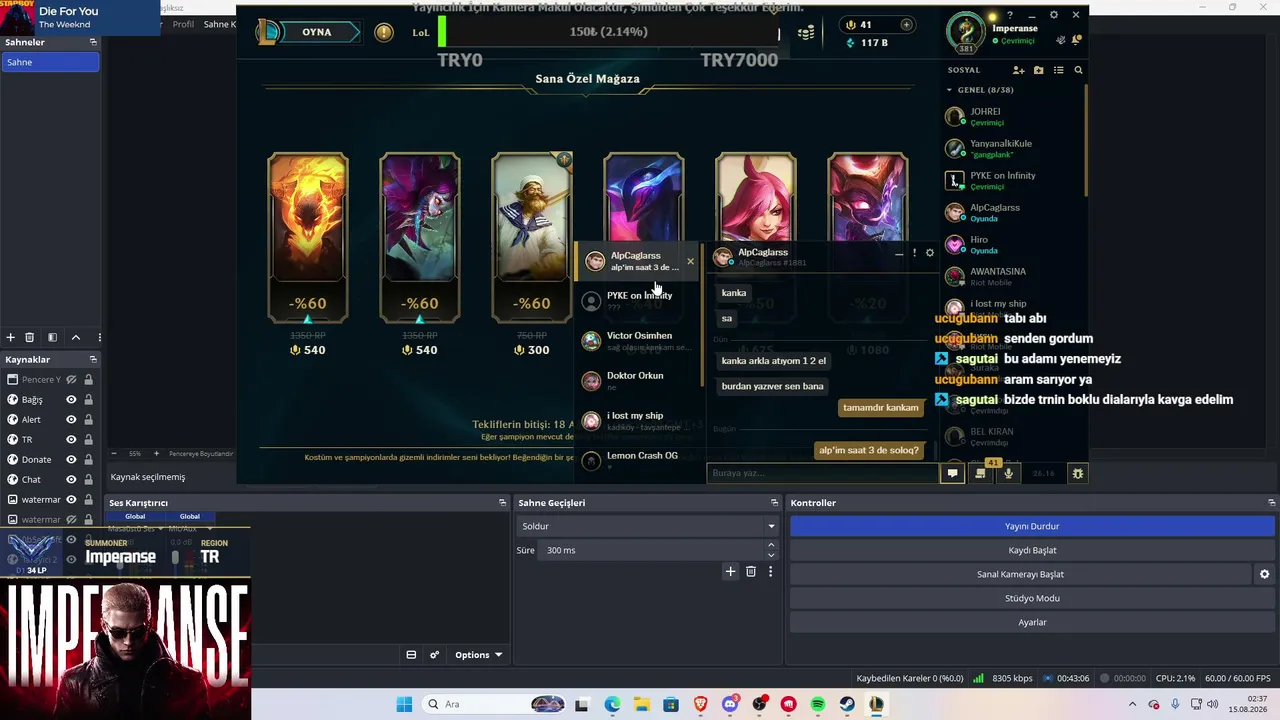
Task: Add a scene transition with the plus icon
Action: [x=730, y=571]
